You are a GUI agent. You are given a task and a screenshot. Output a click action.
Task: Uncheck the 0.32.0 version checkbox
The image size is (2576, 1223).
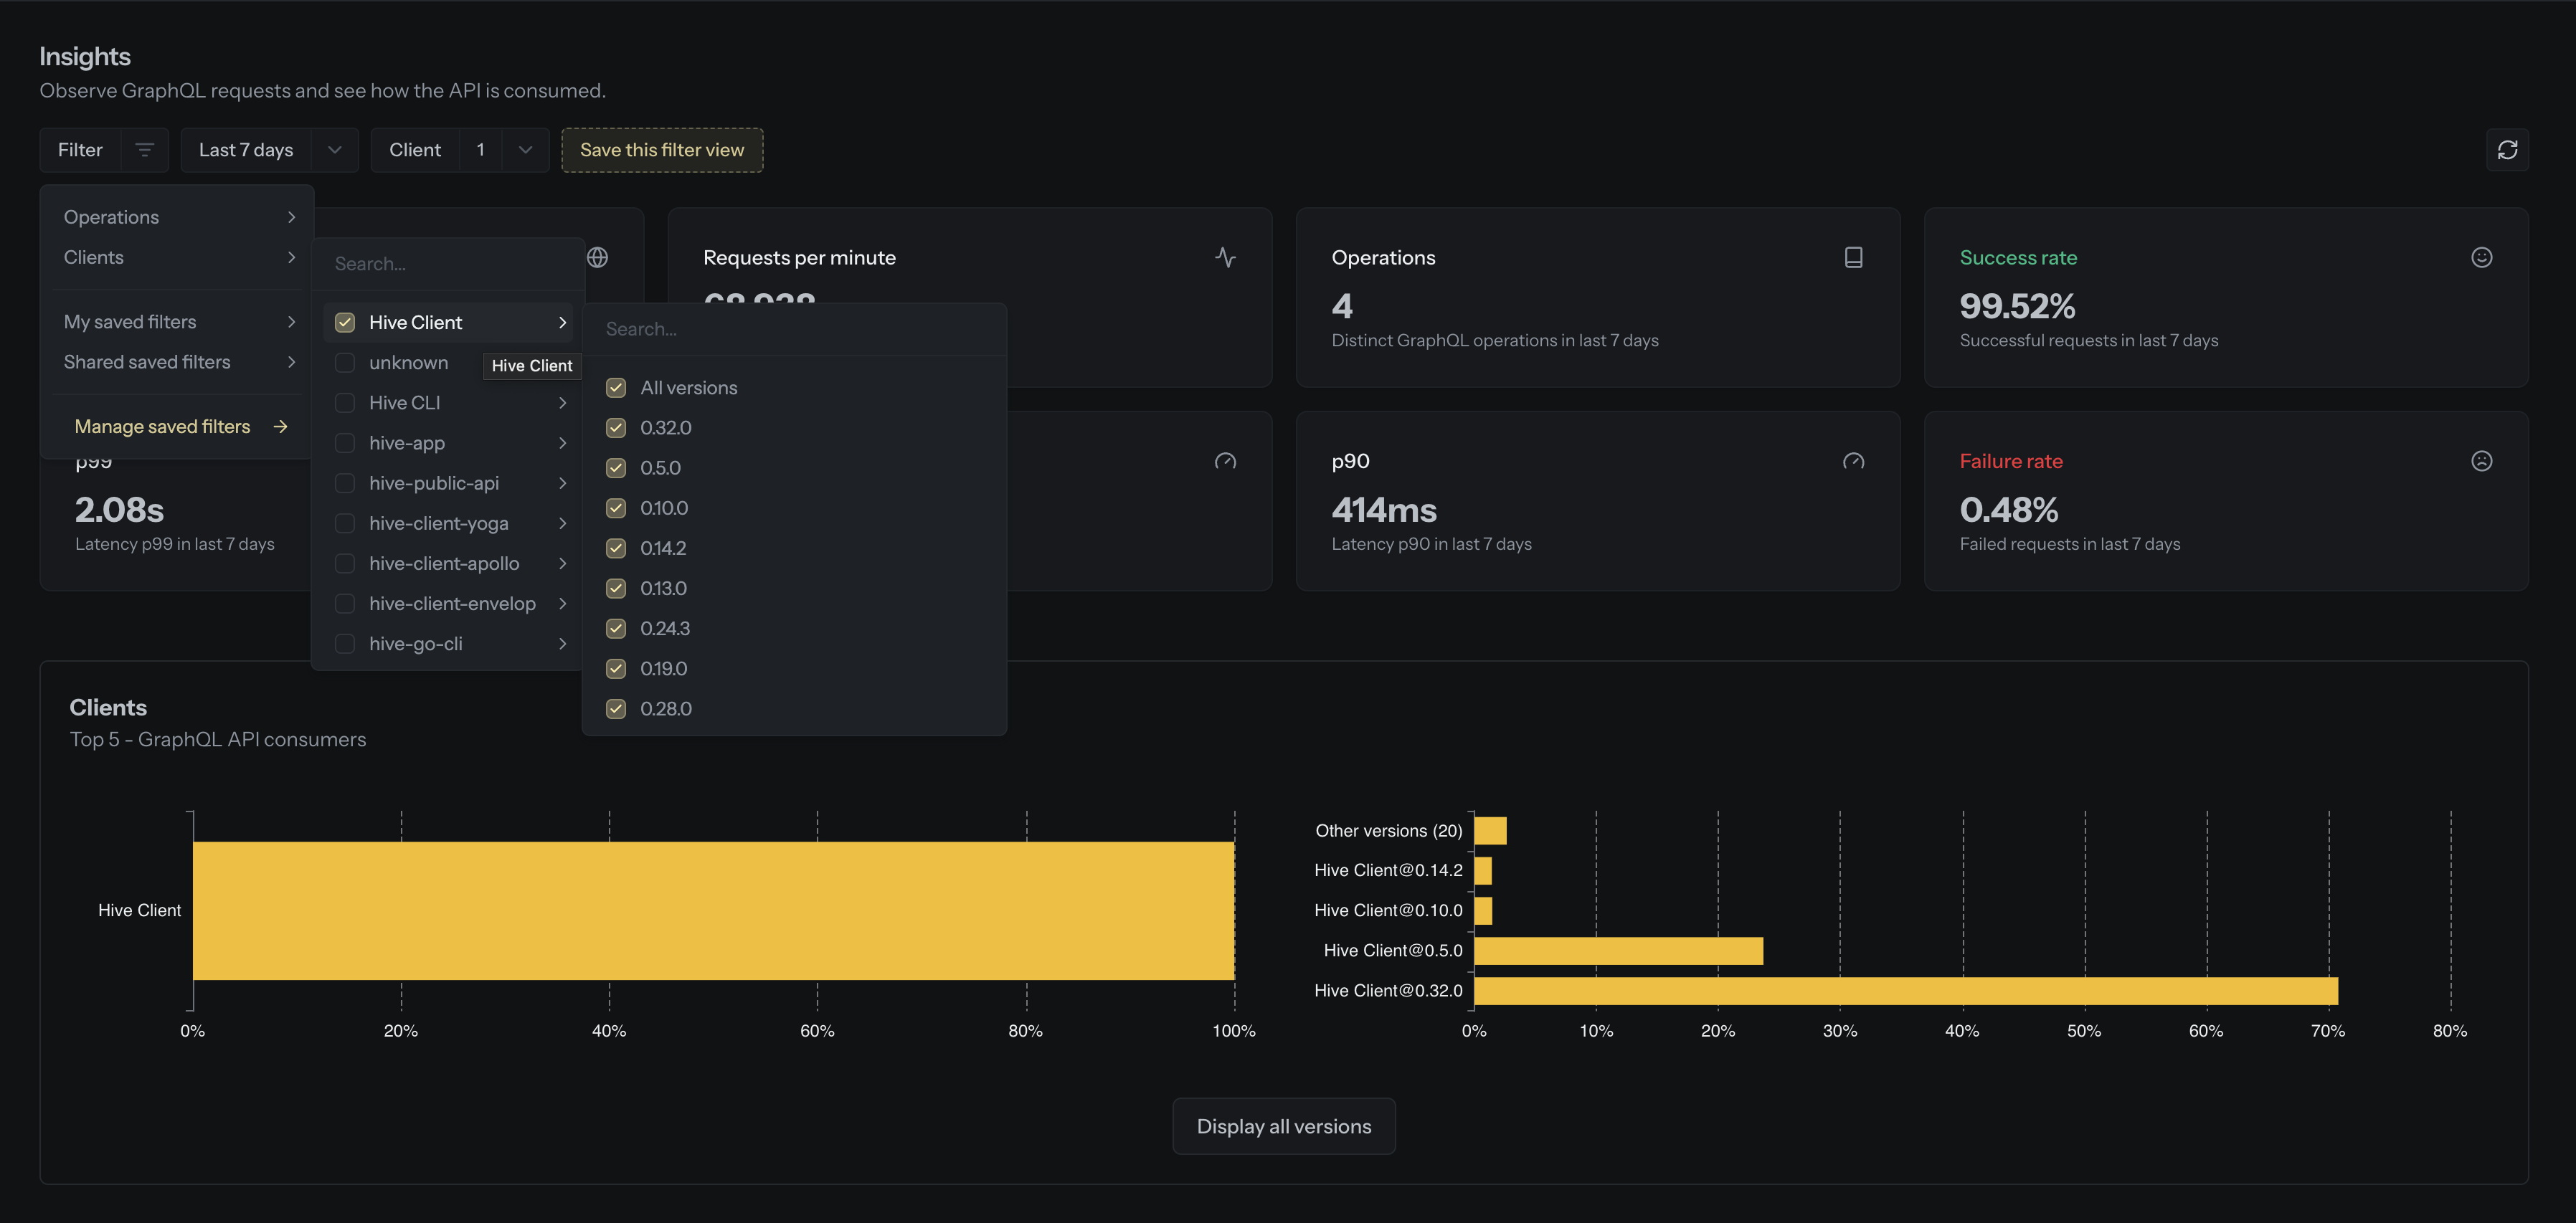(x=615, y=427)
